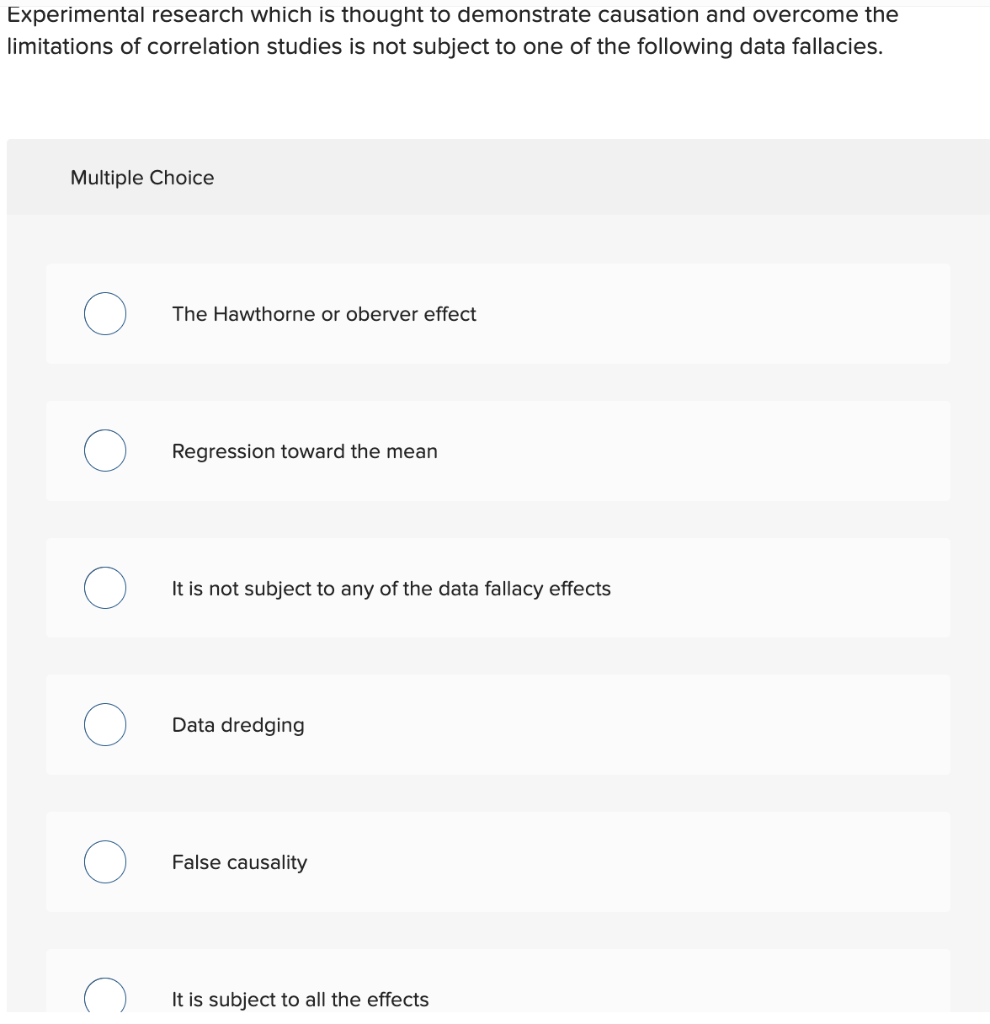Screen dimensions: 990x1024
Task: Click the "It is subject to all the effects" text
Action: pyautogui.click(x=300, y=999)
